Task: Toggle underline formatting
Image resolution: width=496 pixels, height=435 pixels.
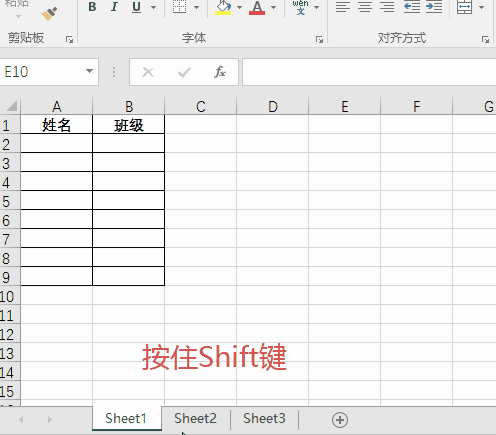Action: coord(136,7)
